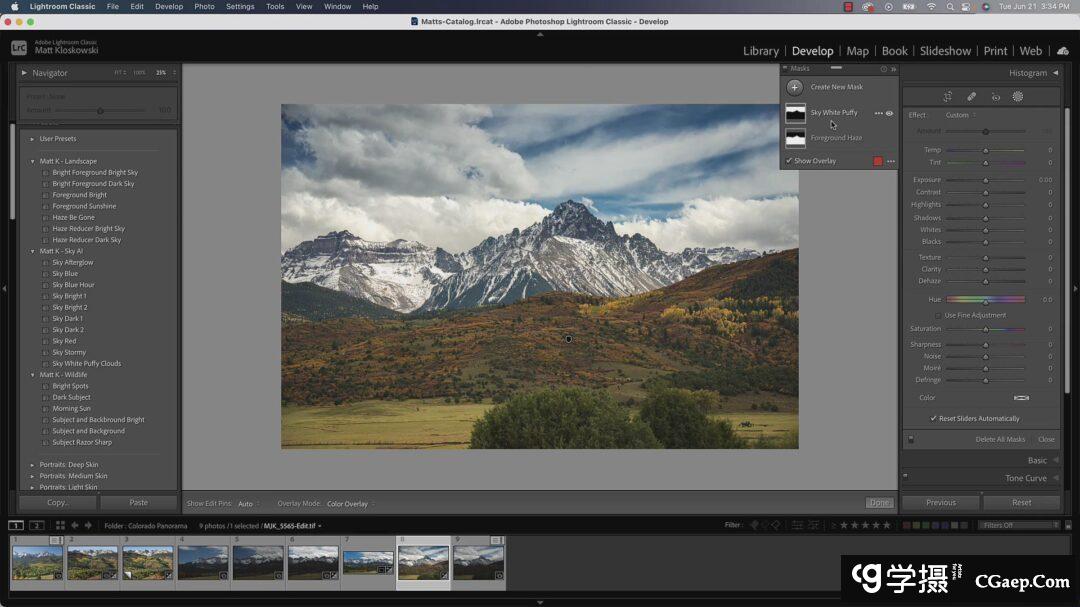Screen dimensions: 1080x607
Task: Enable the Use Fine Adjustment checkbox
Action: (938, 315)
